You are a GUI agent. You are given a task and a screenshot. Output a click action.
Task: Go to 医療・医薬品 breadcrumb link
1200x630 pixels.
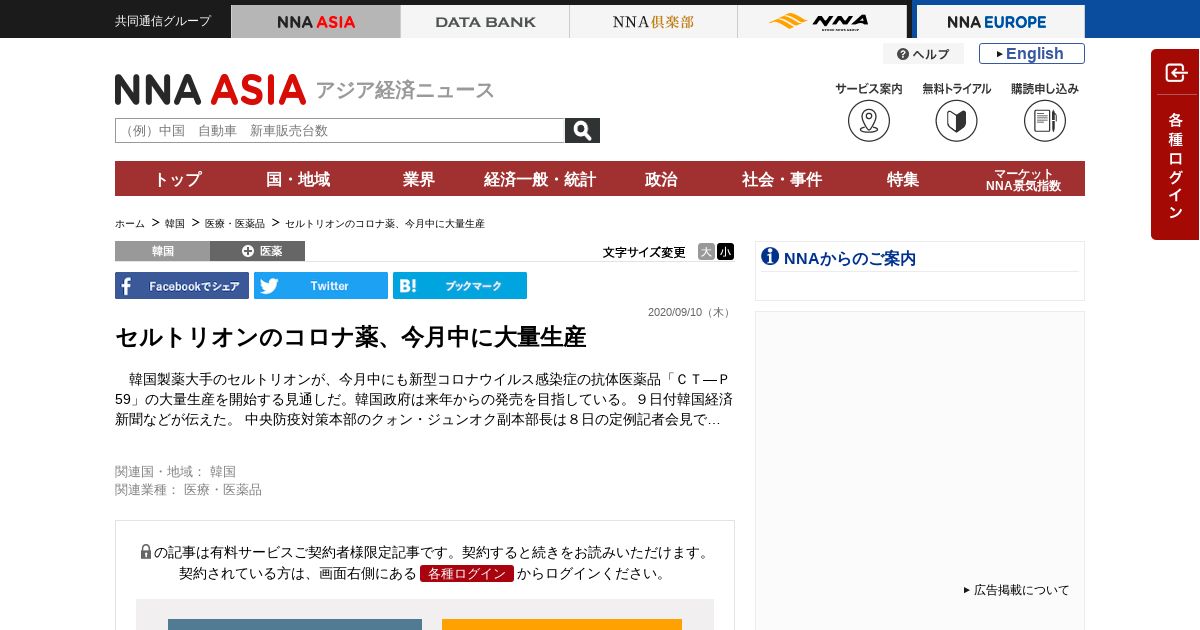coord(235,224)
